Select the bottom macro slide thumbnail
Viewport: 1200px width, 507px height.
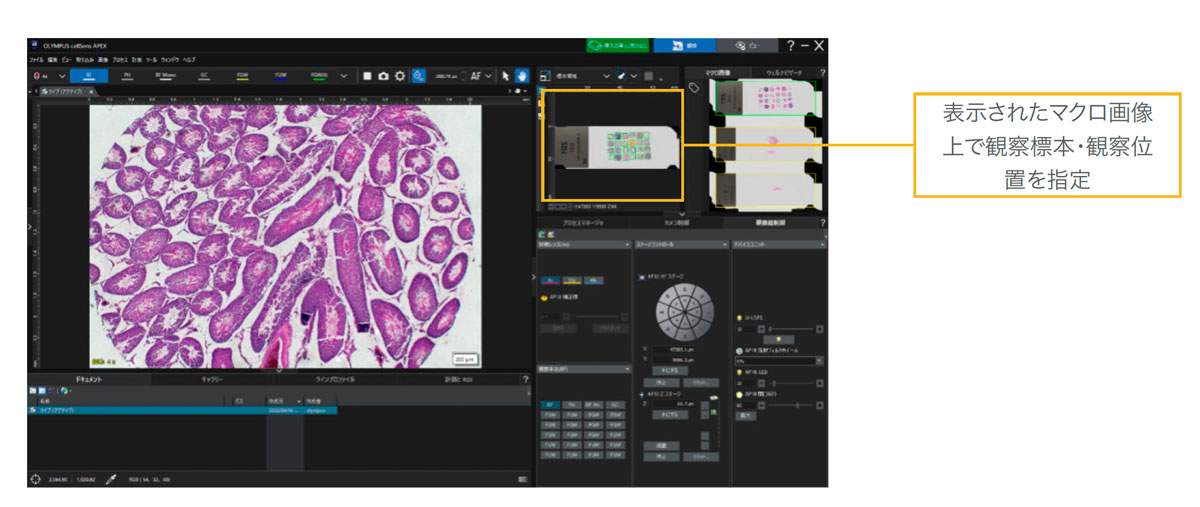pyautogui.click(x=766, y=189)
